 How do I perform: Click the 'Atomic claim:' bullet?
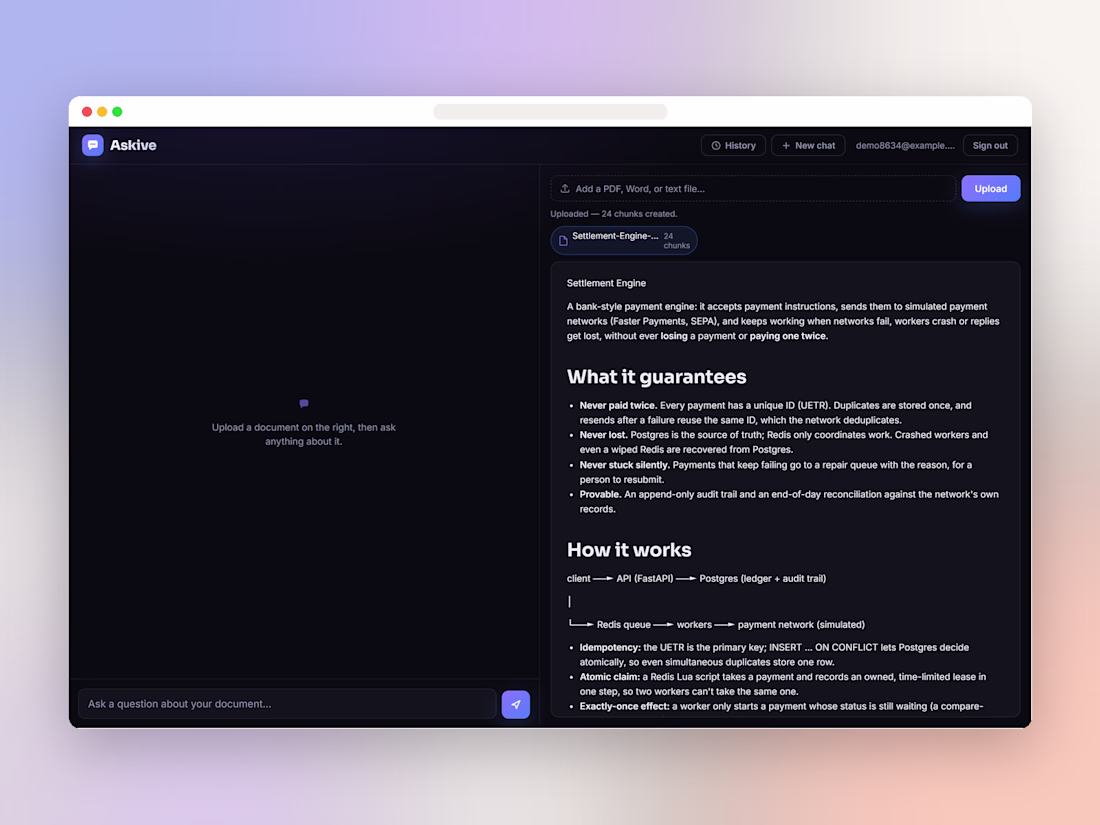tap(782, 684)
